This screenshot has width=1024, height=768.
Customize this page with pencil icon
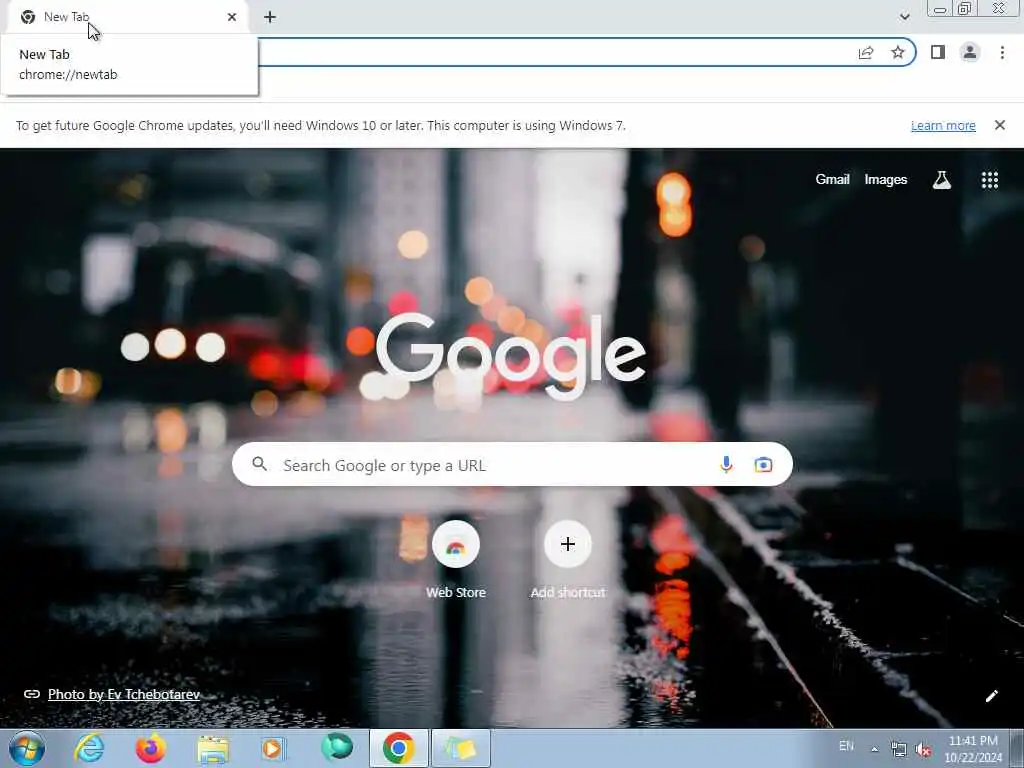[x=991, y=696]
